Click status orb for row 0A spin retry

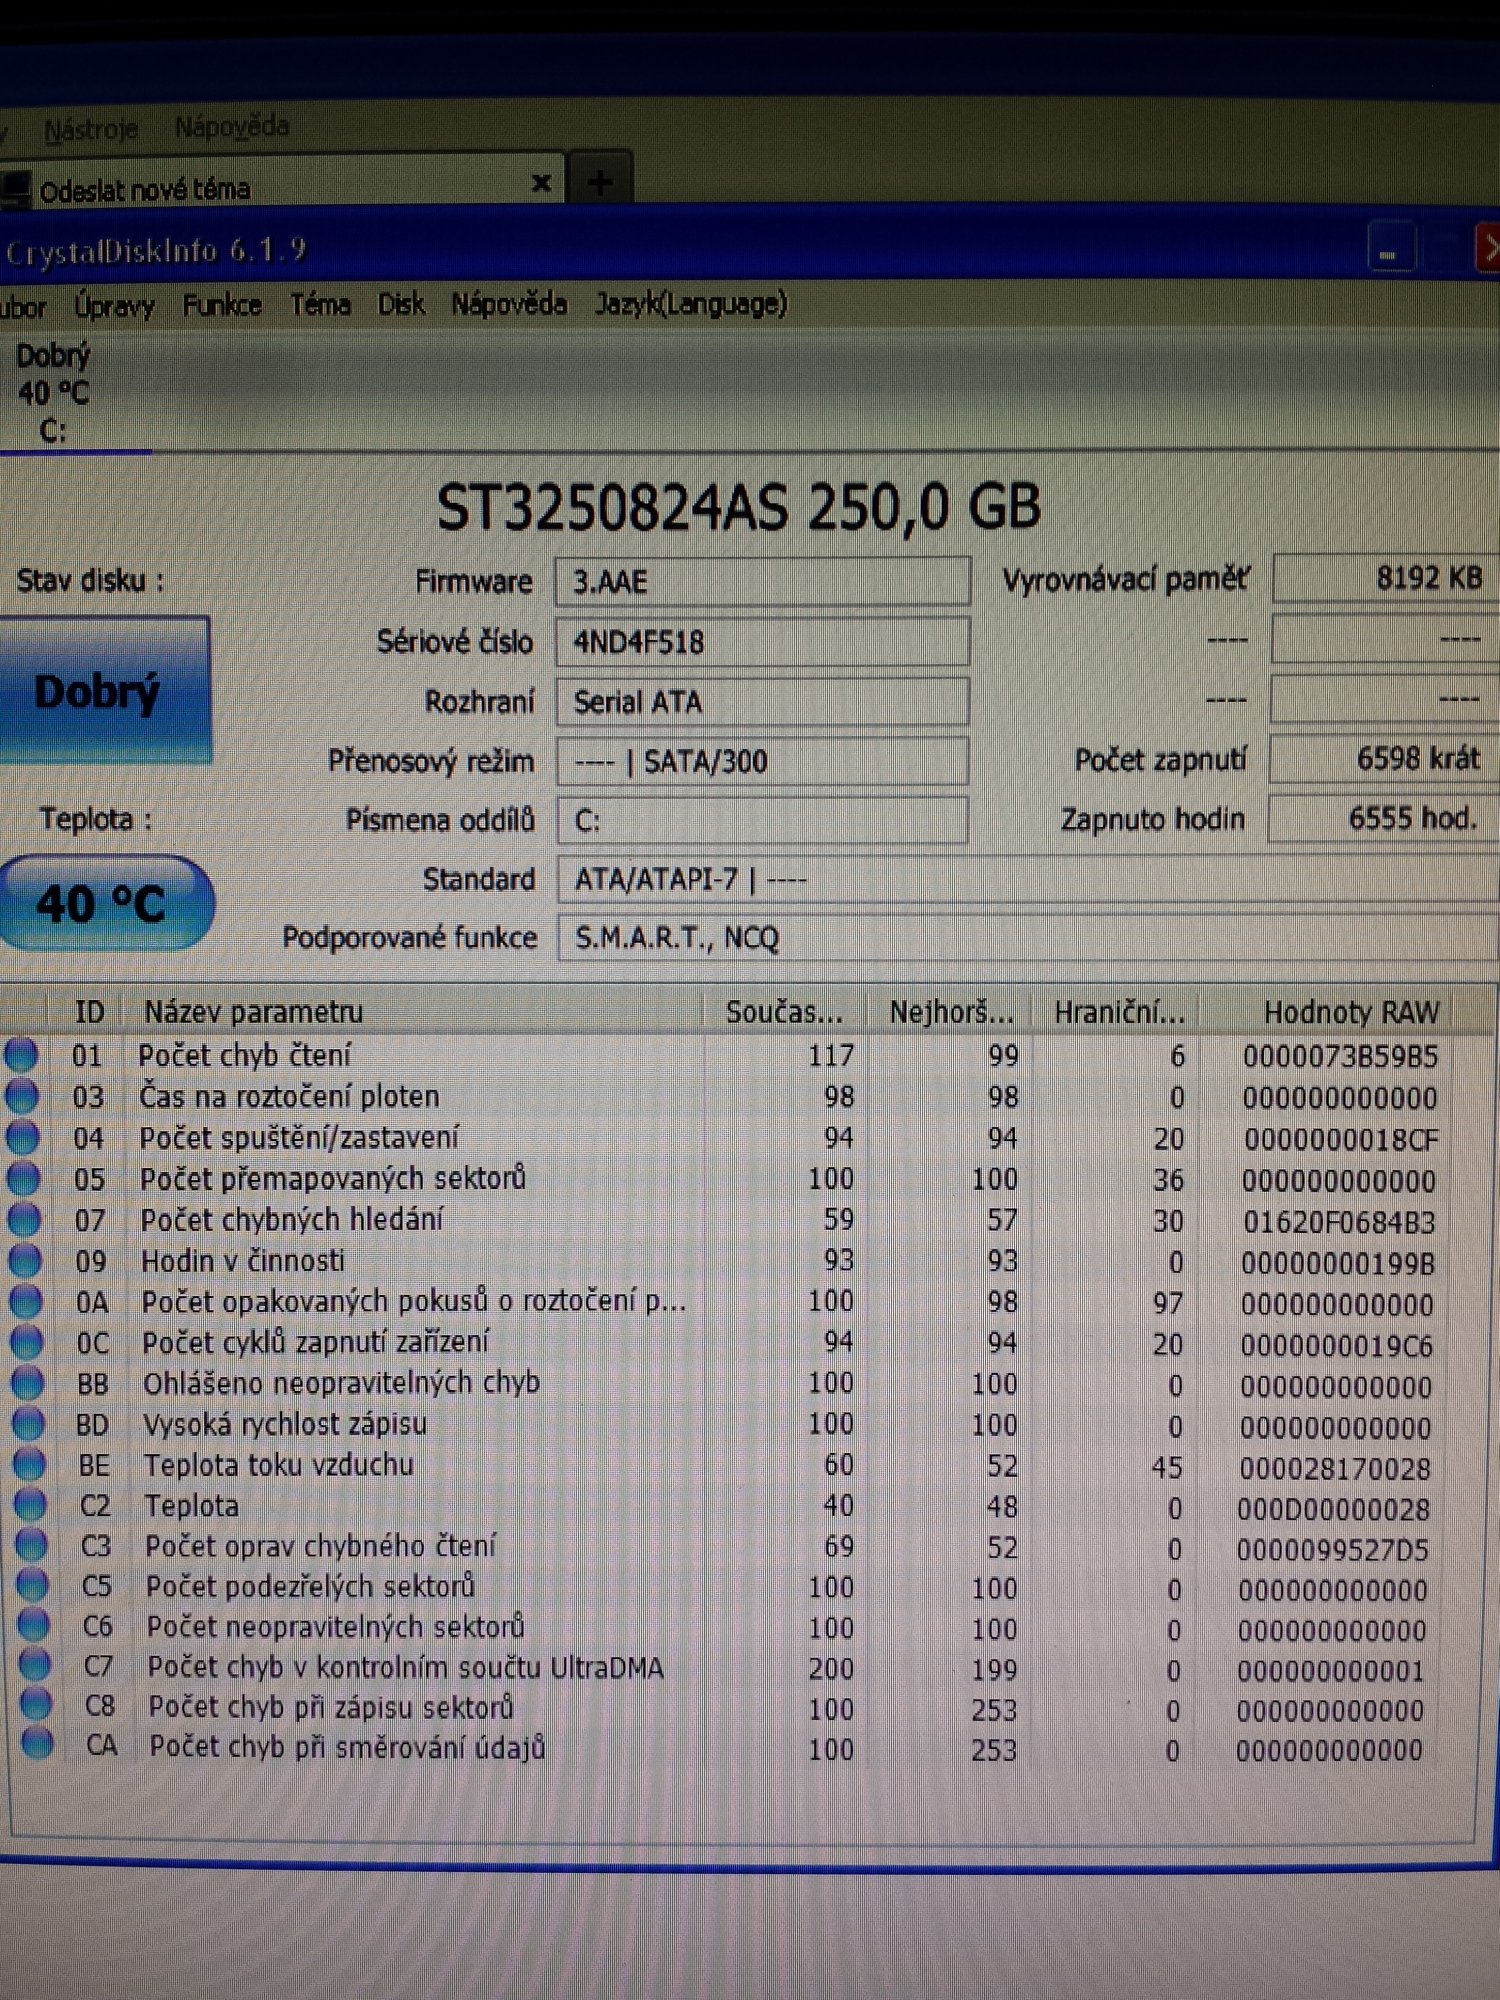click(26, 1301)
